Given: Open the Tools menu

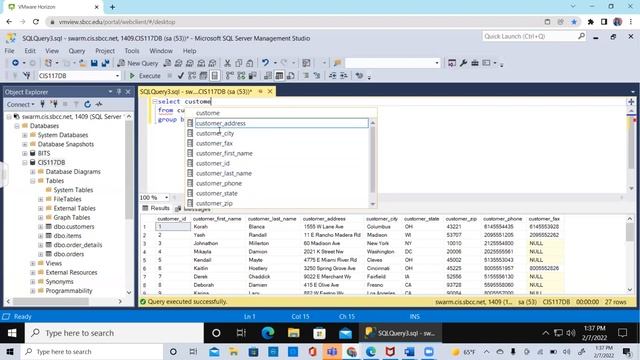Looking at the screenshot, I should point(132,51).
